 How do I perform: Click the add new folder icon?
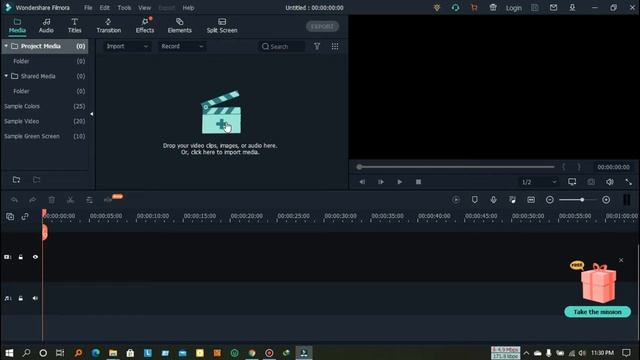tap(16, 180)
